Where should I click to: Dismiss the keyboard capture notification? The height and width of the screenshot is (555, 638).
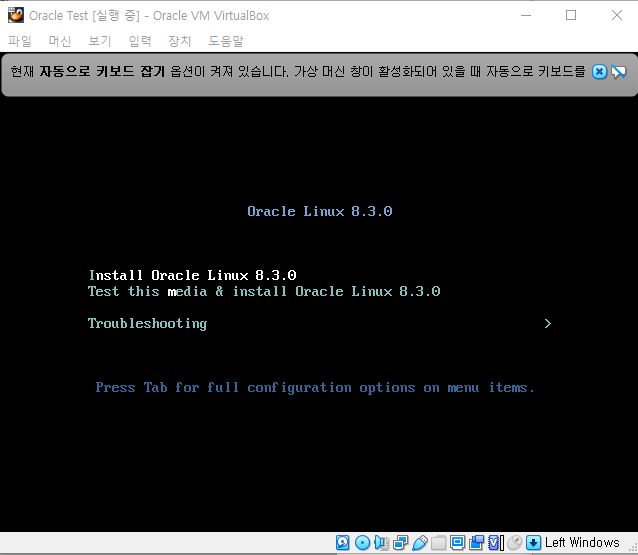tap(599, 72)
